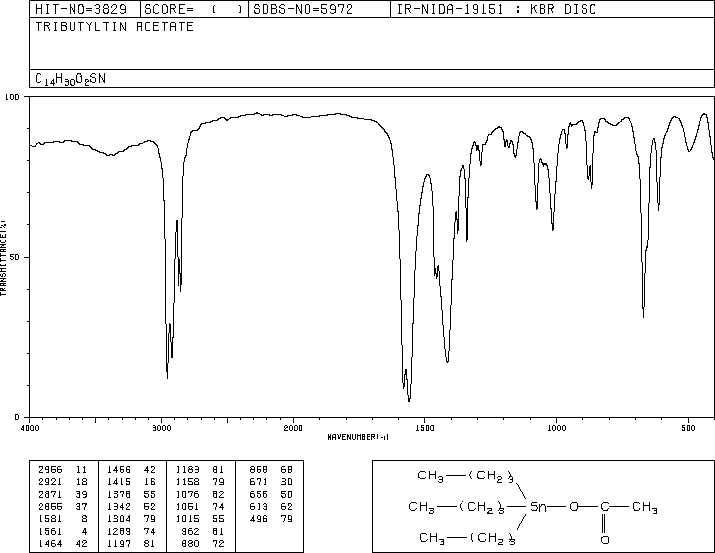
Task: Click the 500 tick label on wavenumber axis
Action: [688, 428]
